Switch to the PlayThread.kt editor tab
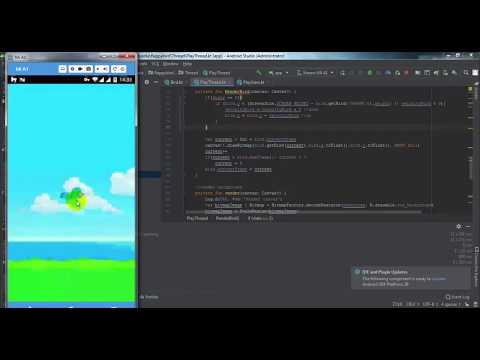 click(212, 82)
